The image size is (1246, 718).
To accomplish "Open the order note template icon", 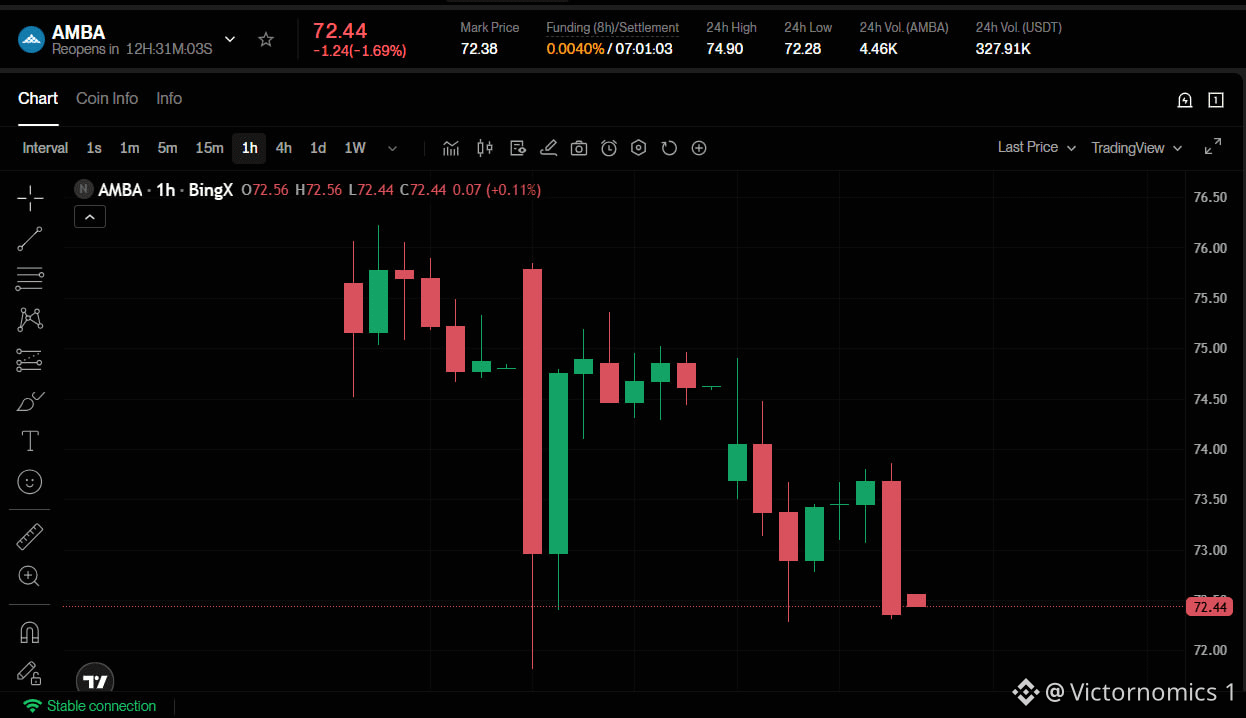I will [517, 148].
